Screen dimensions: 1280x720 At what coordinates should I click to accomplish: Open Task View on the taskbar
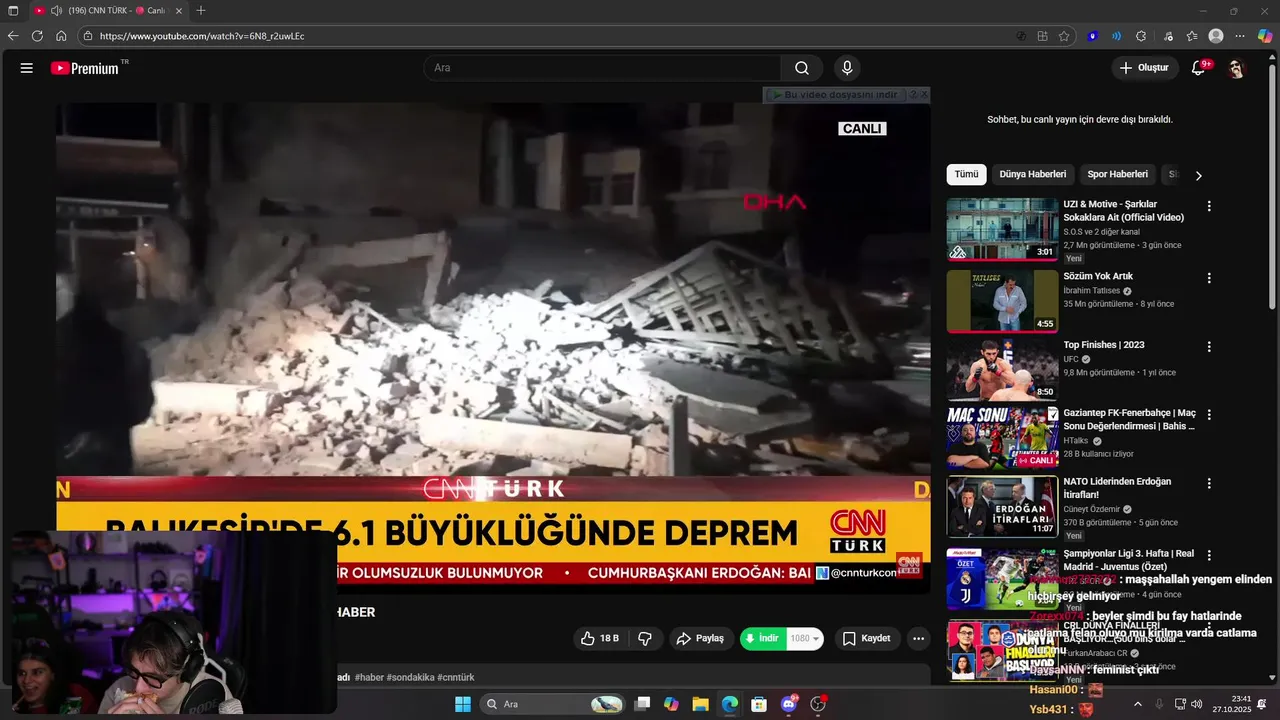point(643,704)
